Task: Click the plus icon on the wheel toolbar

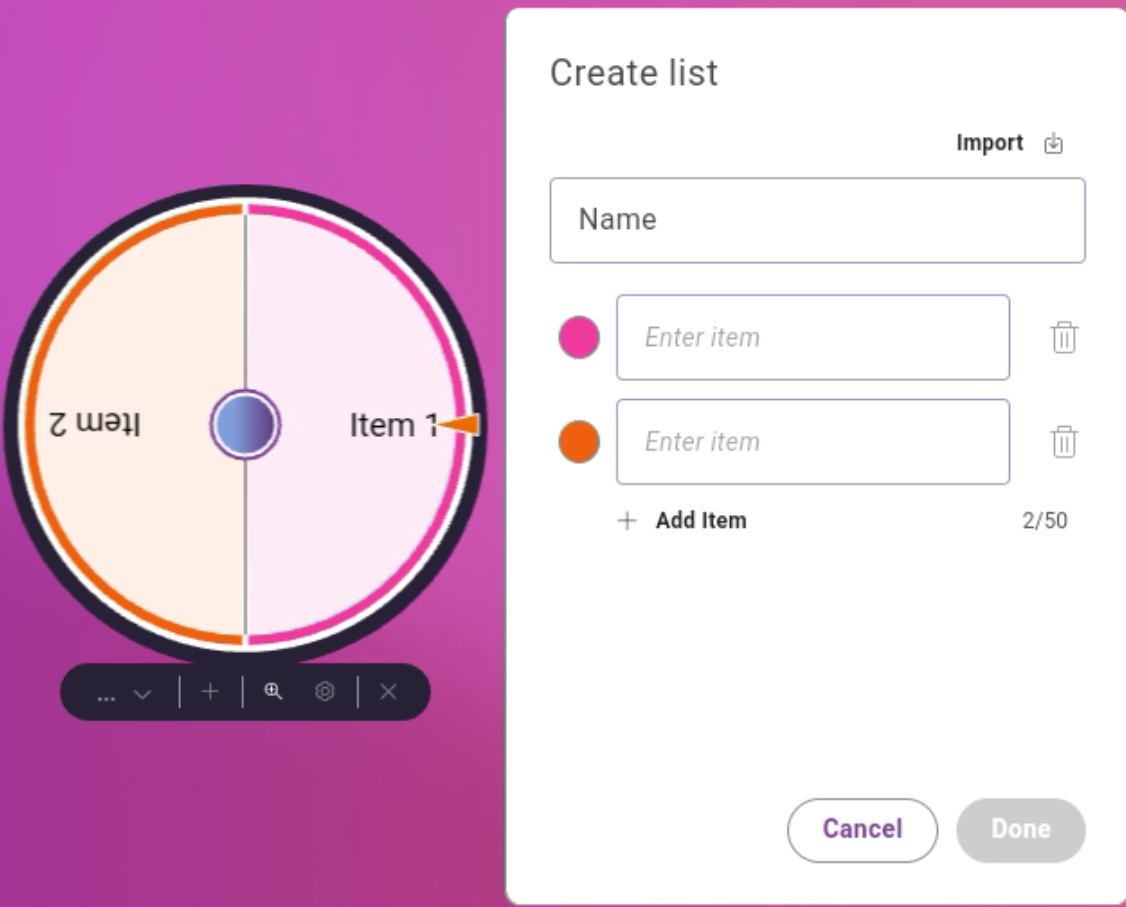Action: (x=210, y=690)
